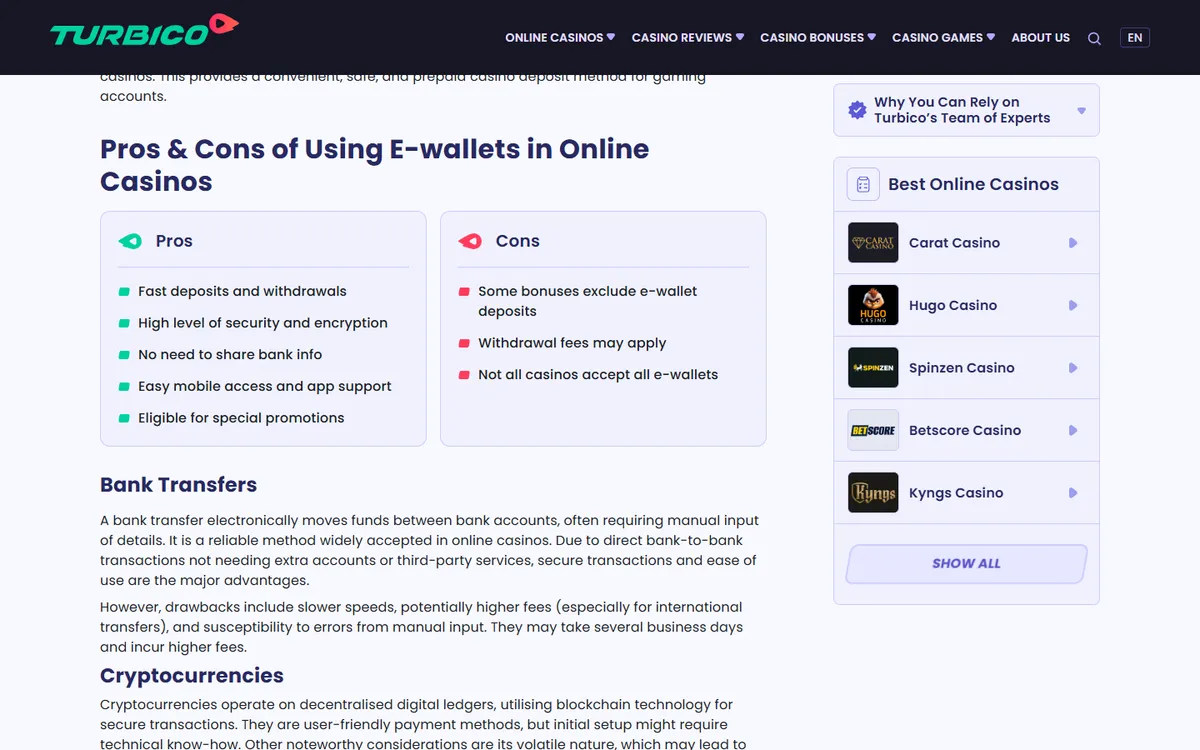Viewport: 1200px width, 750px height.
Task: Click the Betscore Casino logo thumbnail
Action: tap(873, 430)
